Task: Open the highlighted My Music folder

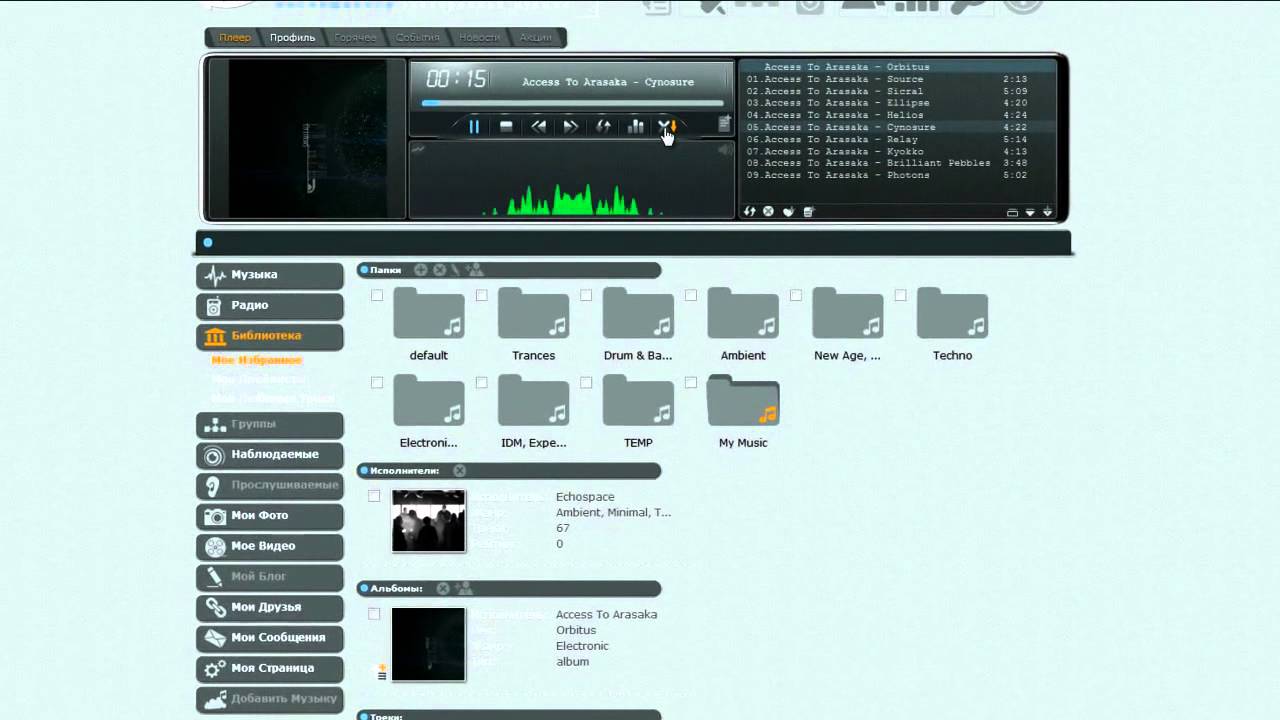Action: [x=743, y=400]
